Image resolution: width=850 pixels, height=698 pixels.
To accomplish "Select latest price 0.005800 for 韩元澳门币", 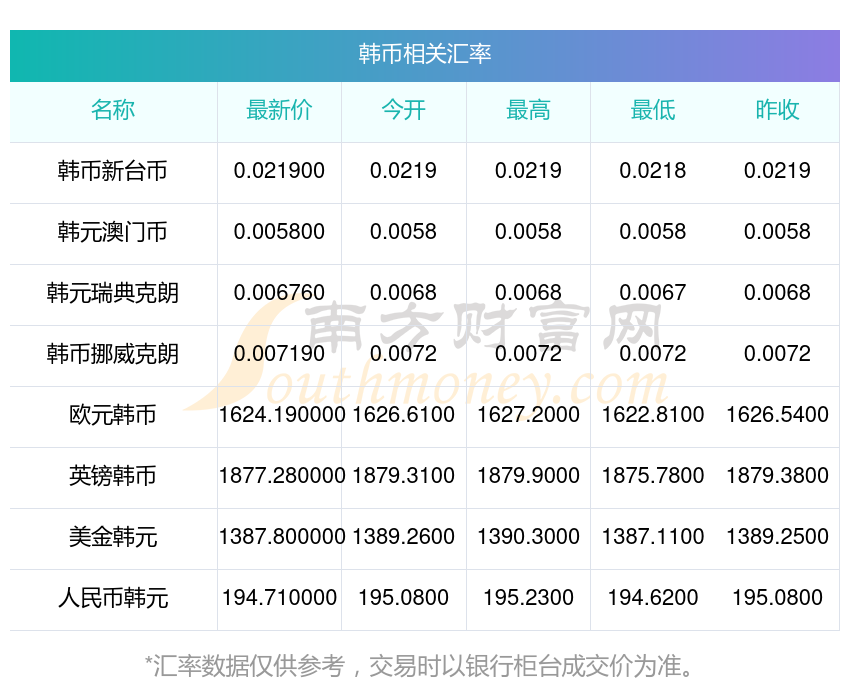I will click(x=279, y=232).
